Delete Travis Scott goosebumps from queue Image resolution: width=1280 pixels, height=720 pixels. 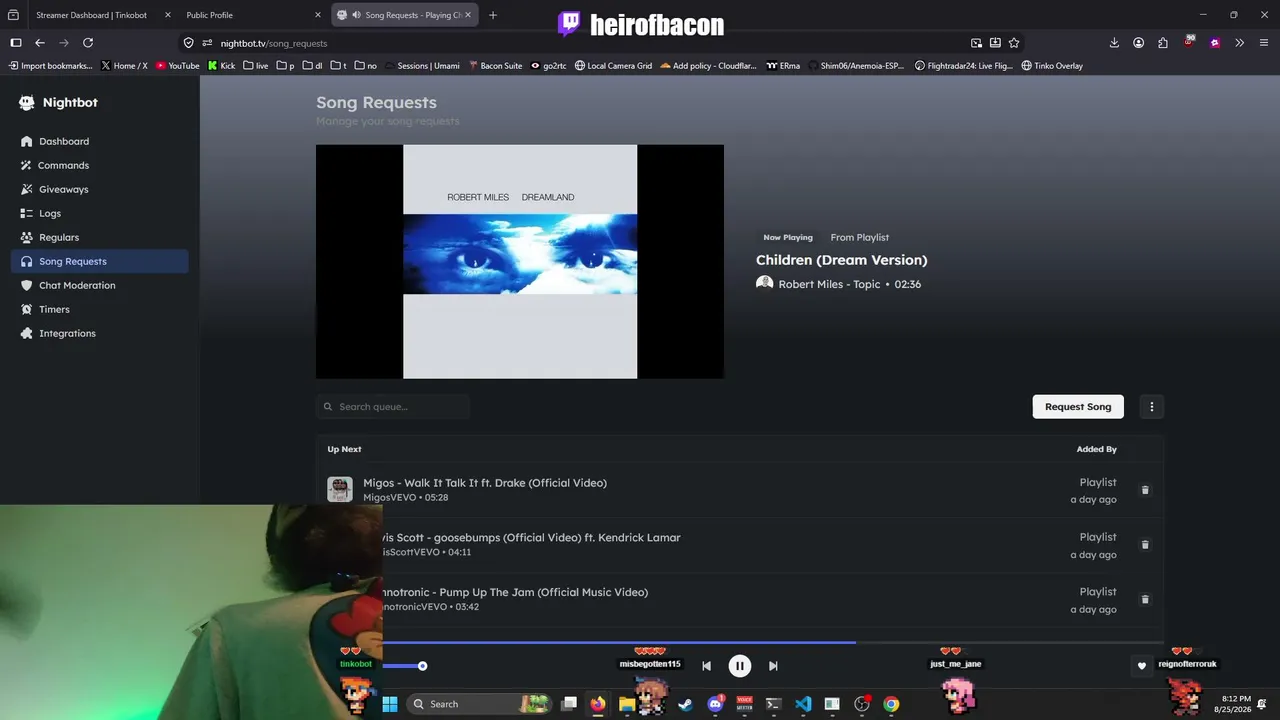tap(1145, 545)
